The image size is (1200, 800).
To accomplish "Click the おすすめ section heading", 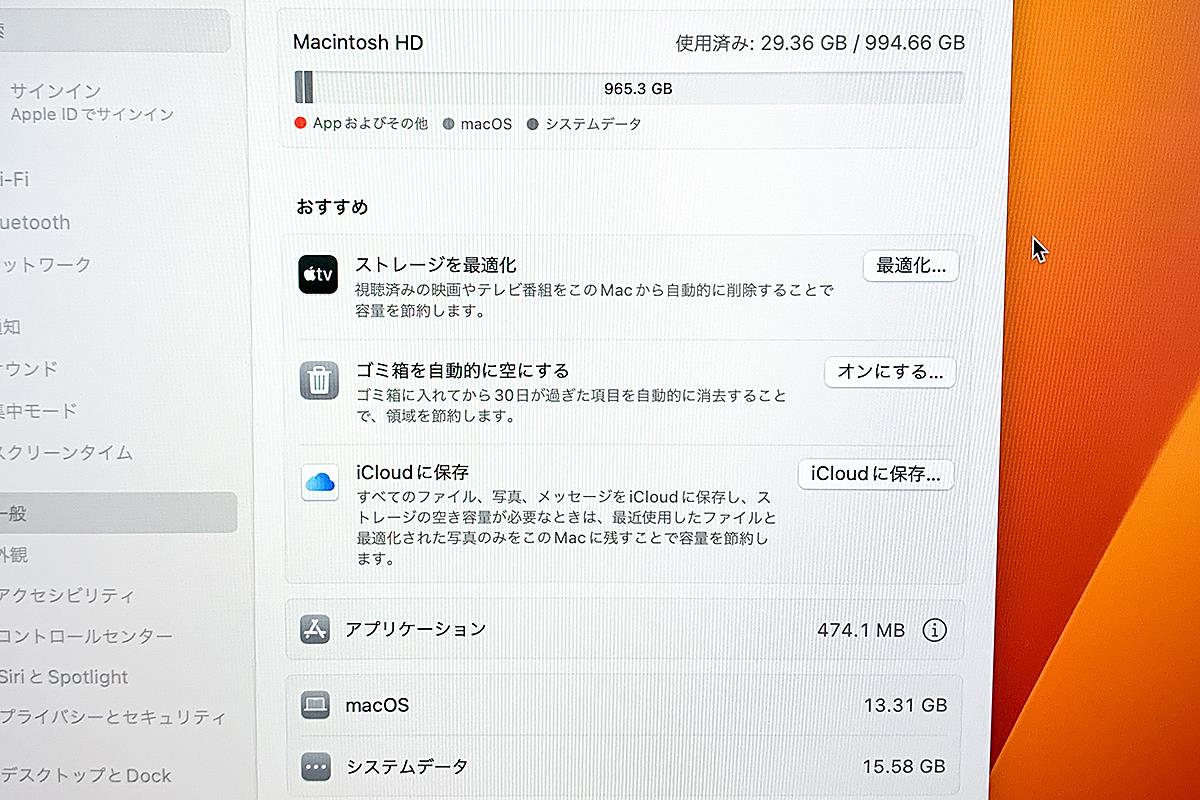I will pos(332,207).
